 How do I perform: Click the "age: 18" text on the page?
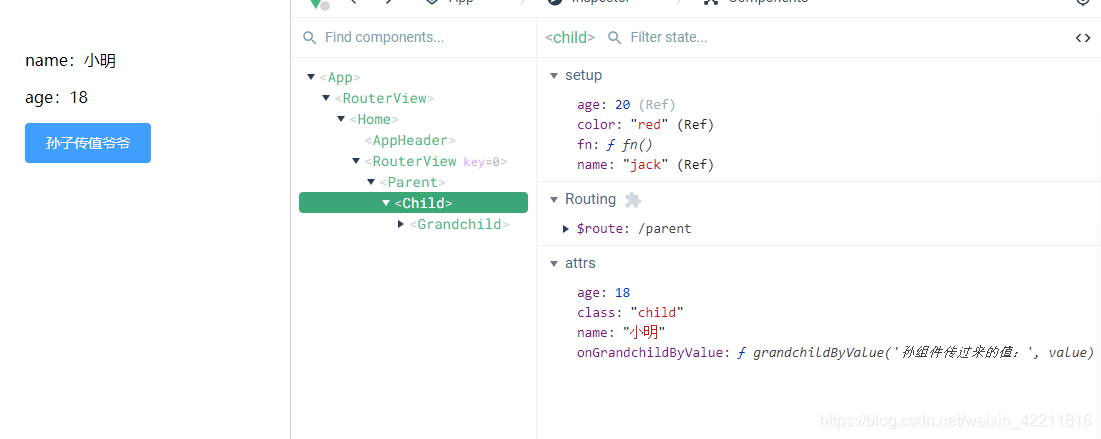click(56, 98)
